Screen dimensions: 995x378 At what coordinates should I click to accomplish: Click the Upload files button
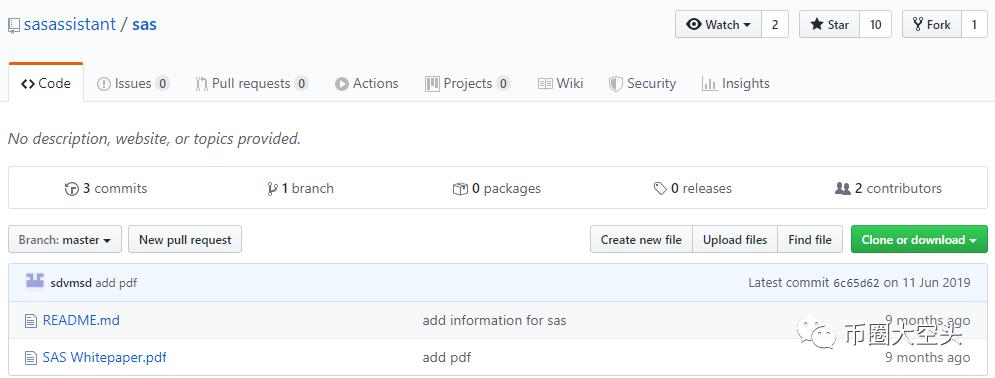(x=735, y=240)
